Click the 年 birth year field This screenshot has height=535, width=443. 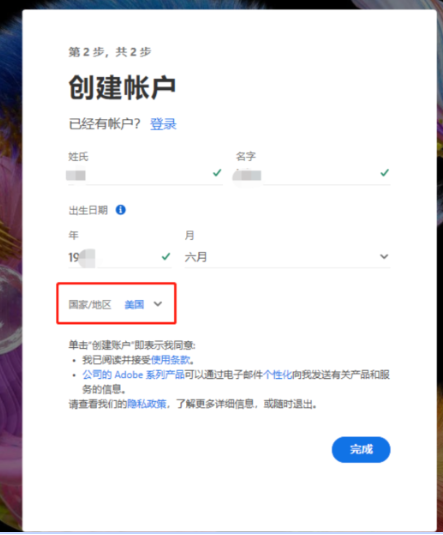(x=120, y=257)
